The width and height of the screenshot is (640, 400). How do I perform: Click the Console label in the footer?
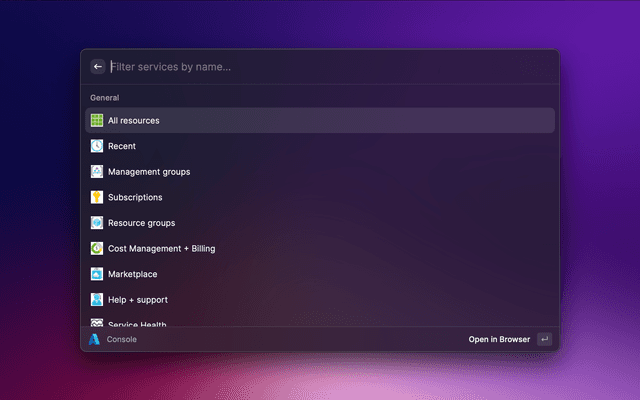[122, 339]
